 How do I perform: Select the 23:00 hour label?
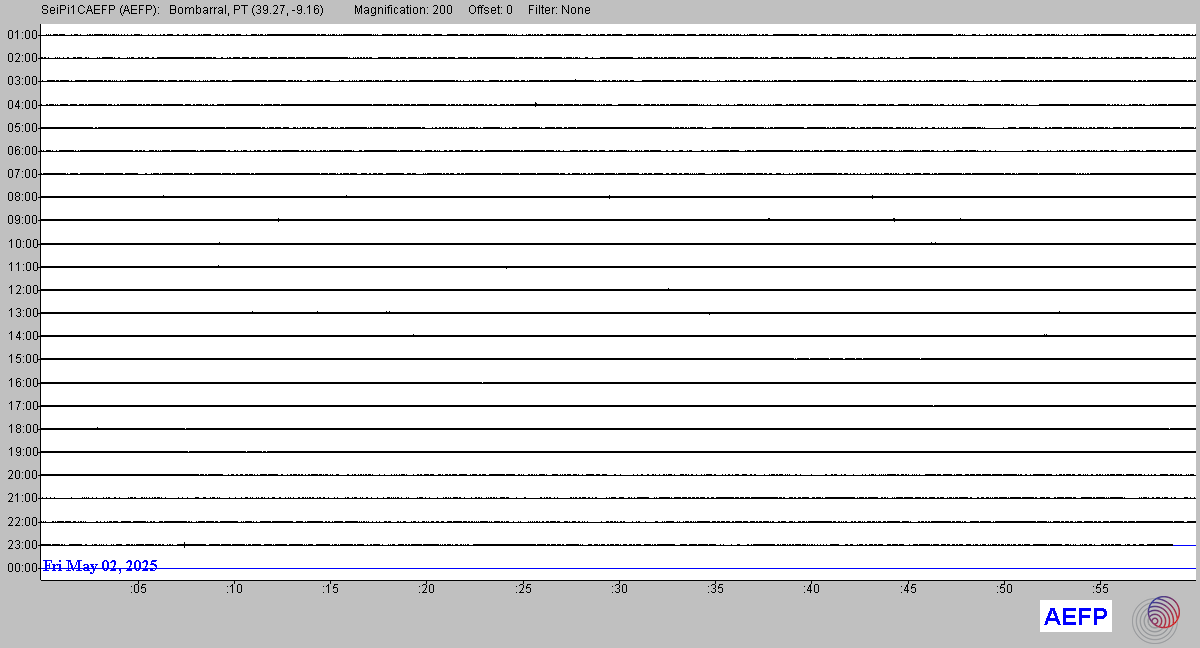pyautogui.click(x=22, y=545)
